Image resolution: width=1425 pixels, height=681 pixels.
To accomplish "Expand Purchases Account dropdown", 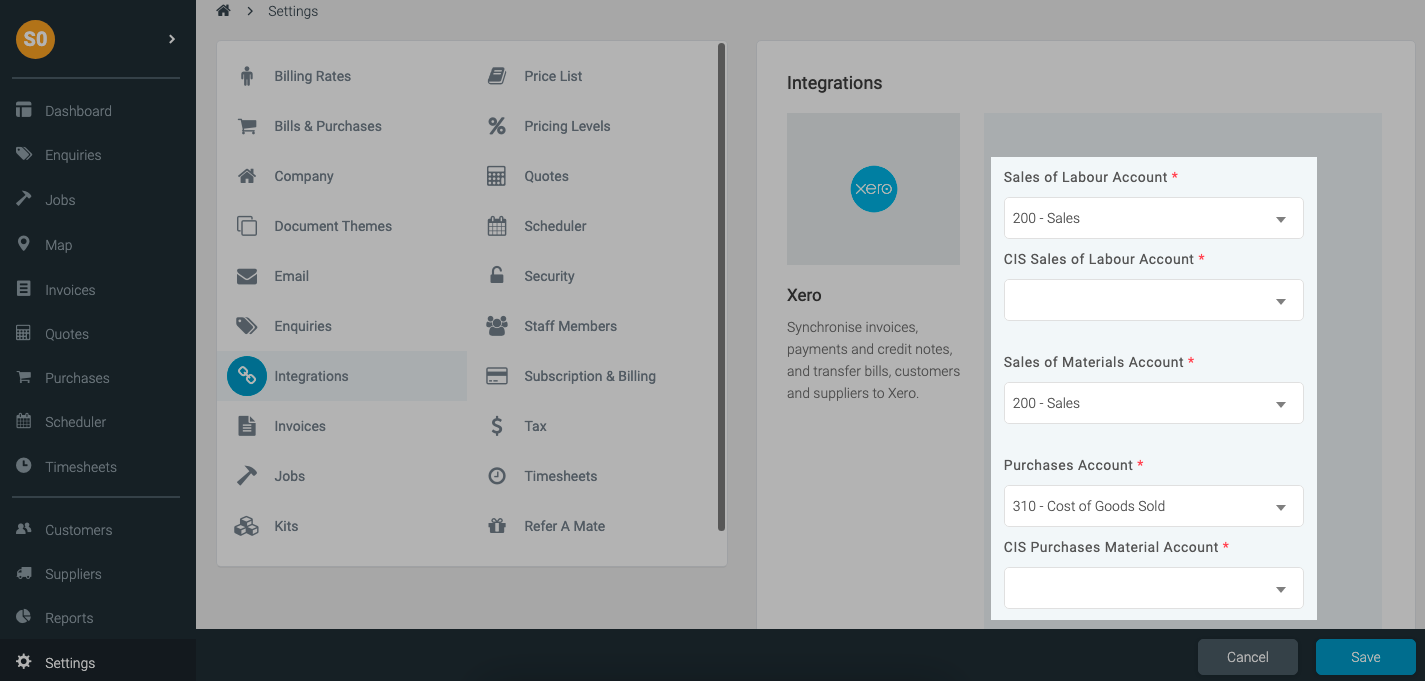I will (1153, 506).
